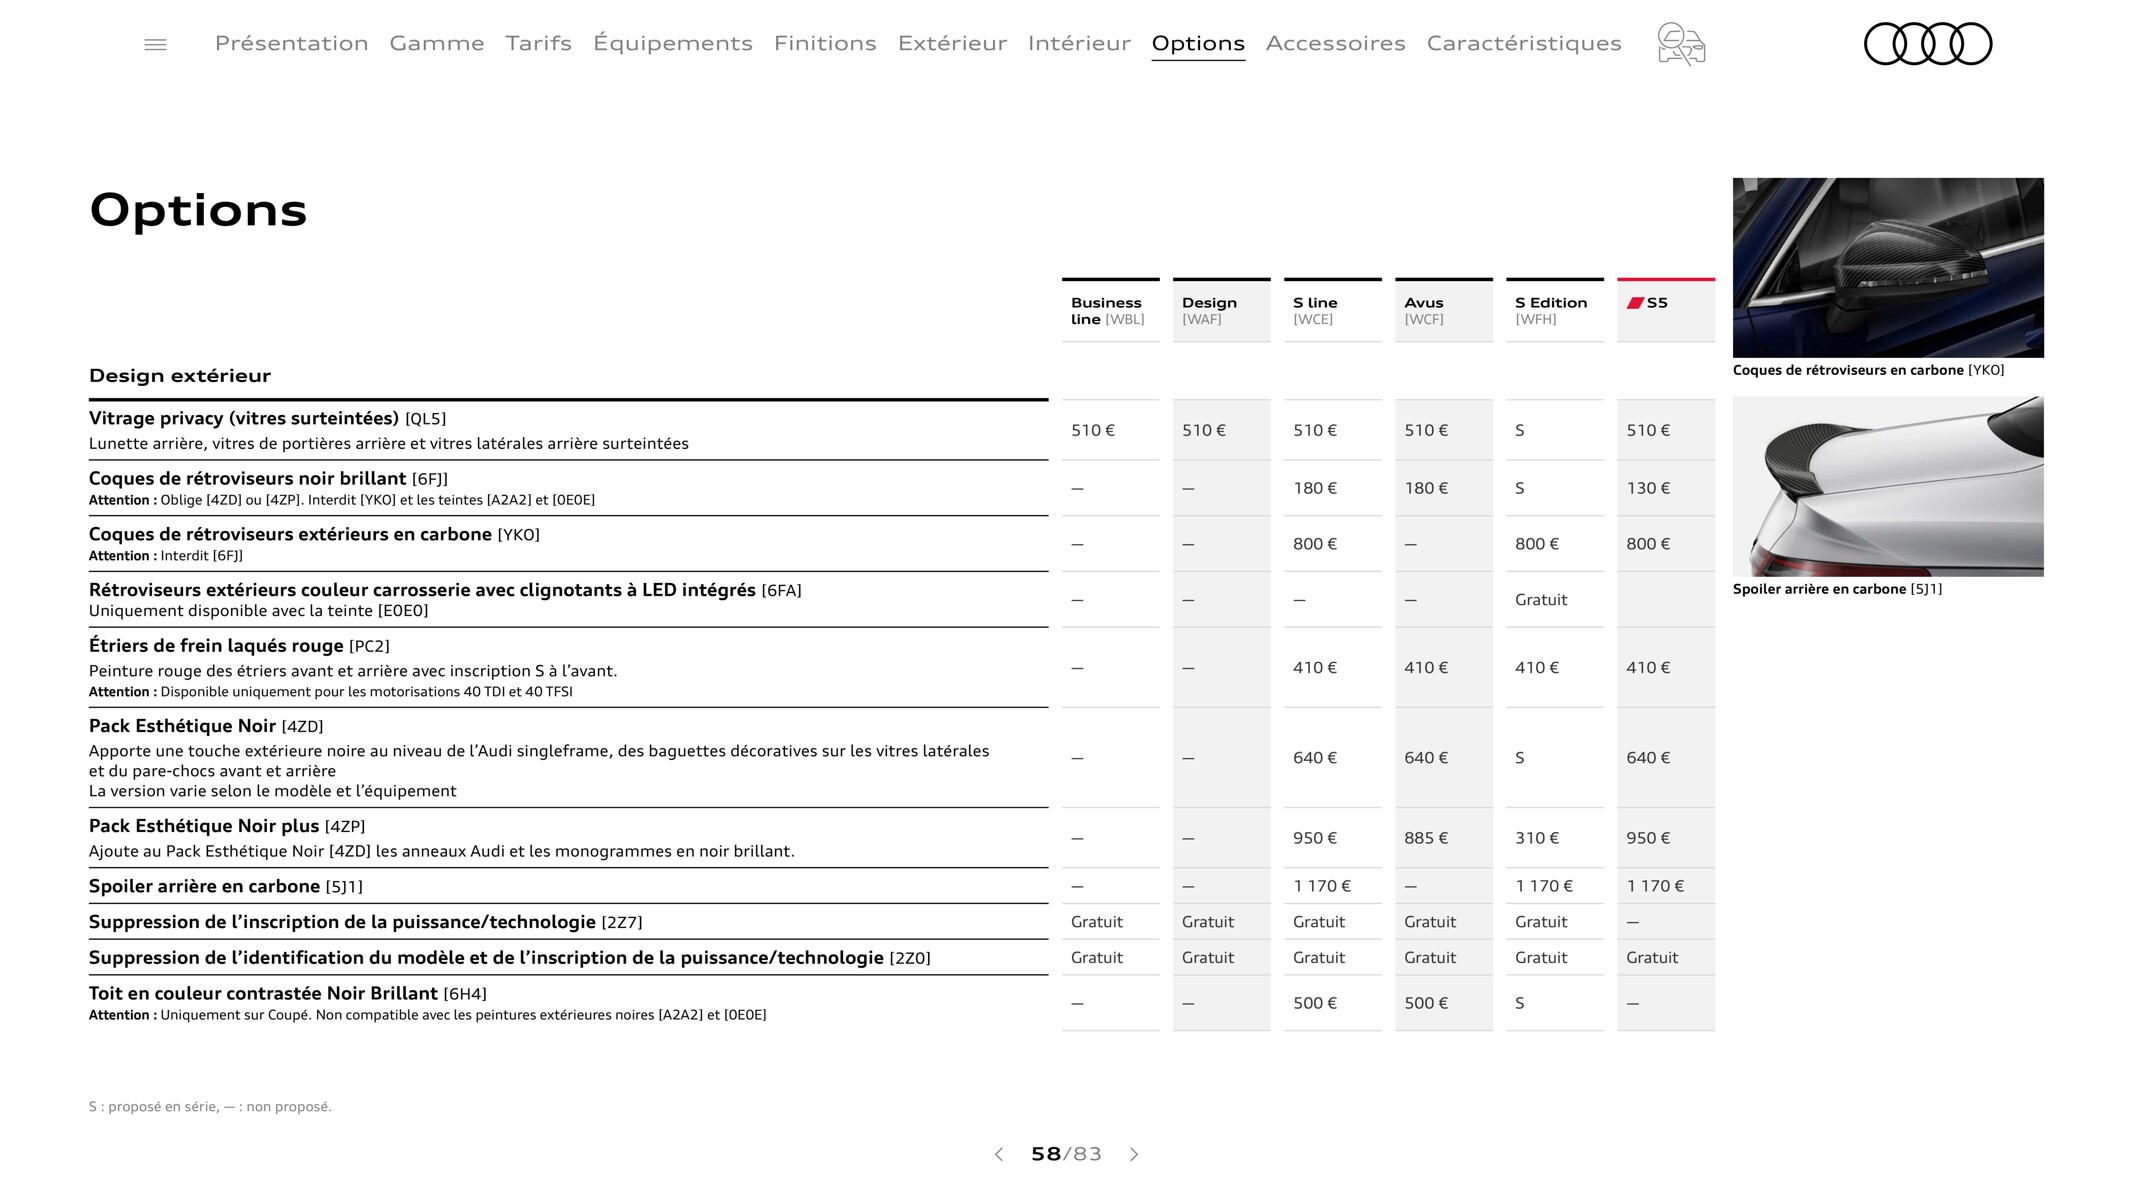Screen dimensions: 2133x1200
Task: Switch to the Tarifs tab
Action: point(538,43)
